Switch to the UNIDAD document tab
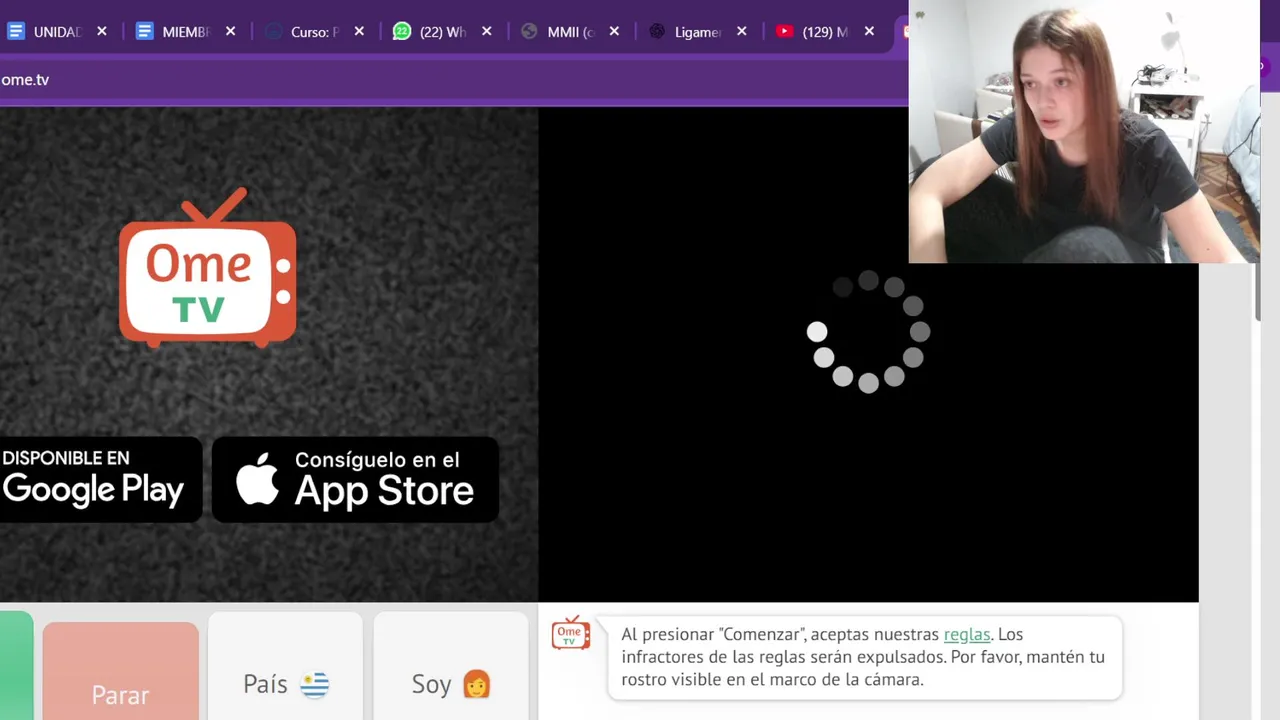The image size is (1280, 720). 55,31
